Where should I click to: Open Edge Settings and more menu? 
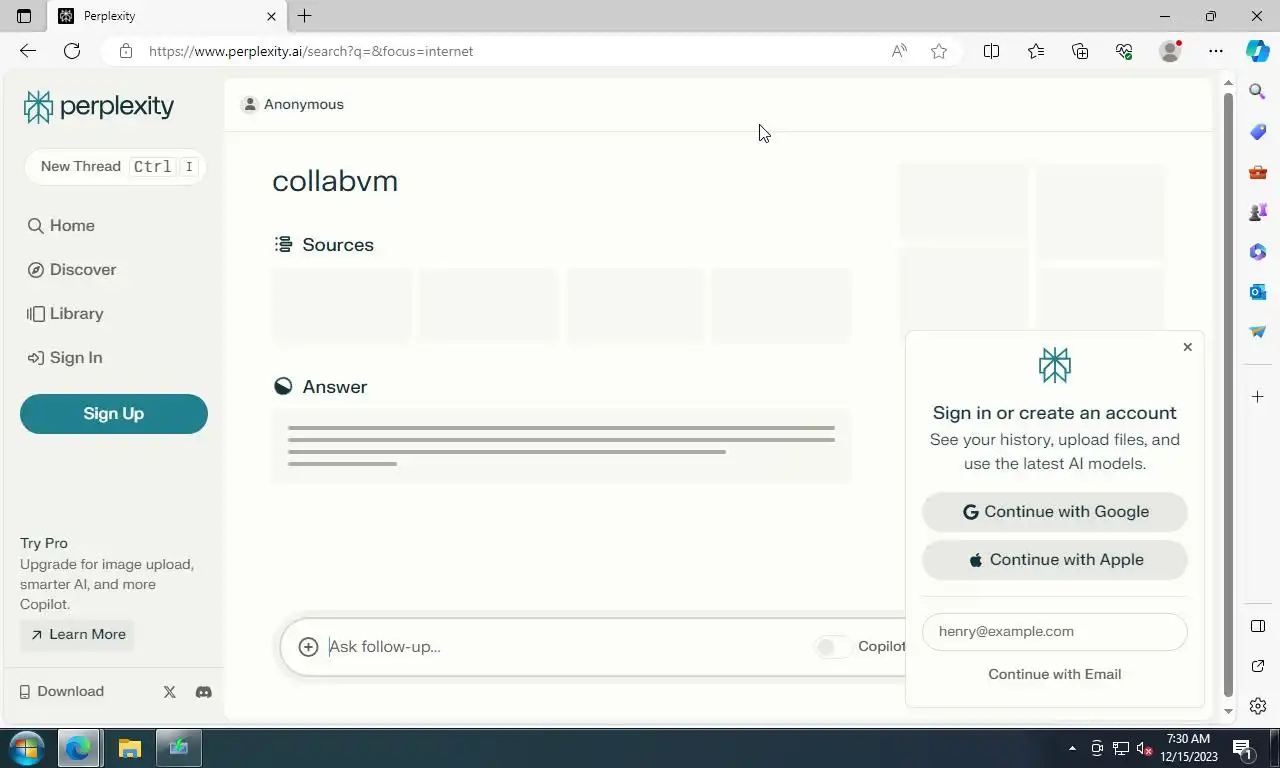[1216, 51]
